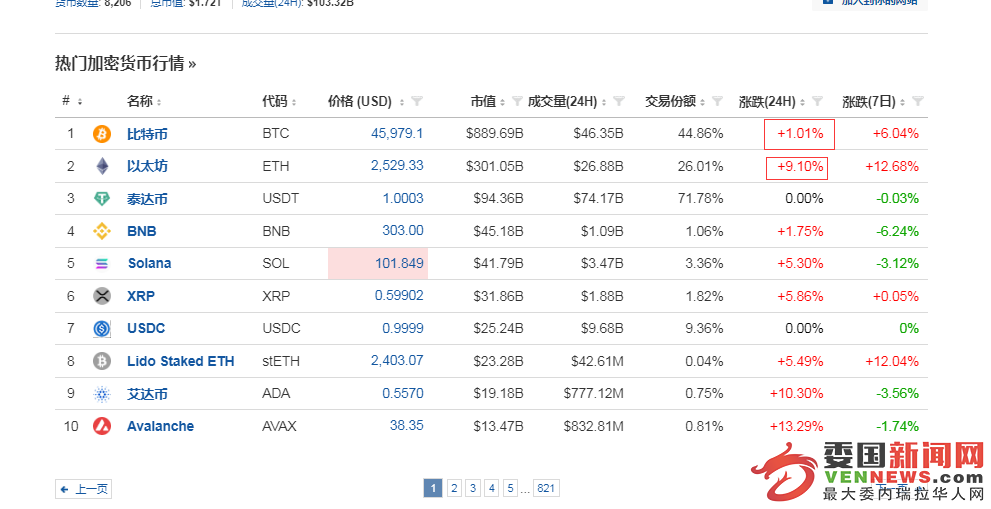Click BNB price 303.00

click(x=403, y=231)
